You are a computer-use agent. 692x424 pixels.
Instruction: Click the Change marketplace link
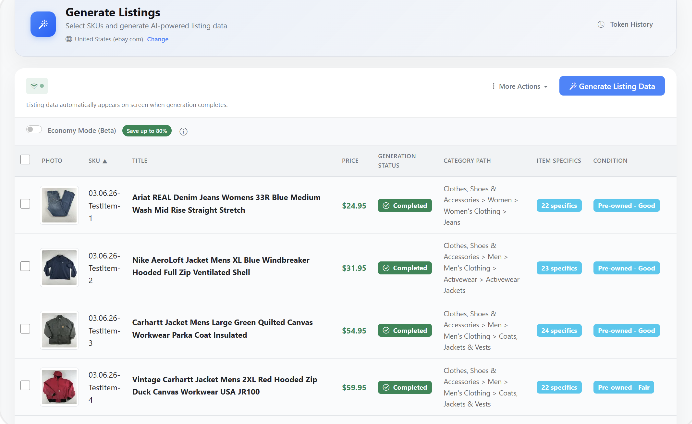point(158,39)
